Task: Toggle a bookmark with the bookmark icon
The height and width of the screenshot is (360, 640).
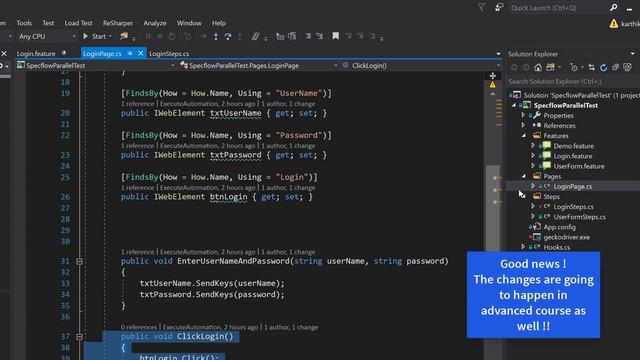Action: point(336,36)
